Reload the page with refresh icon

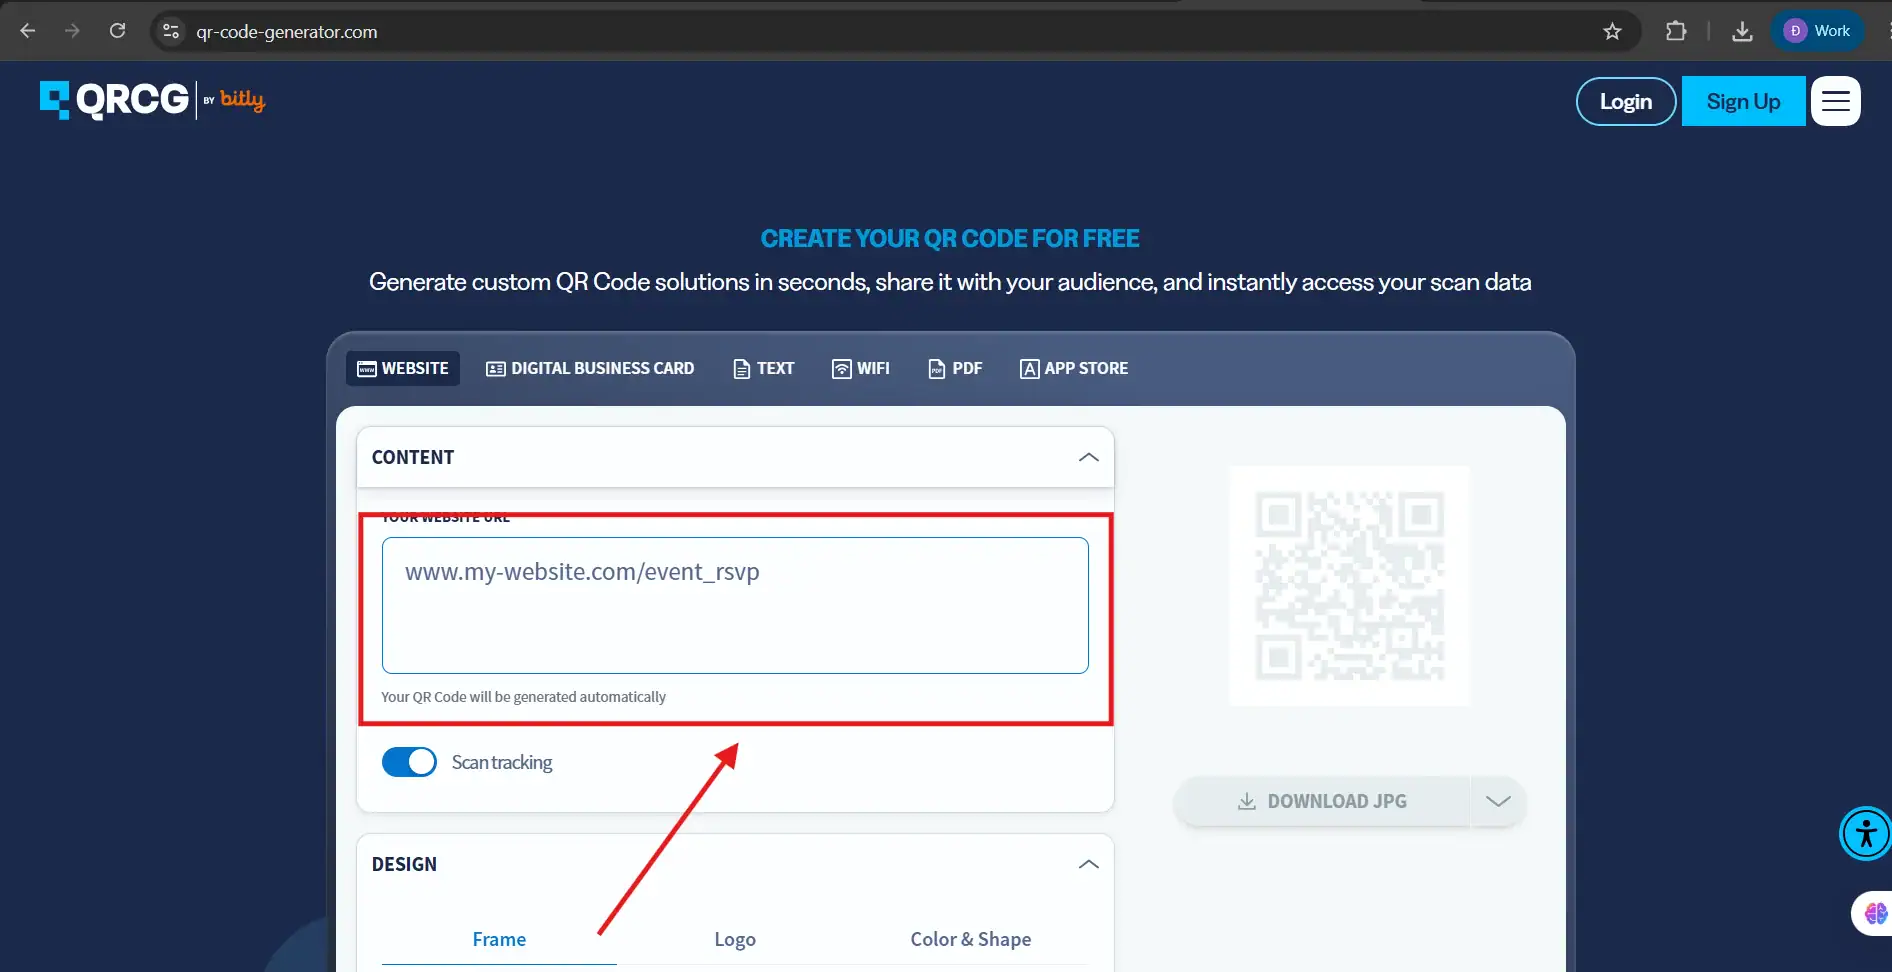tap(117, 31)
